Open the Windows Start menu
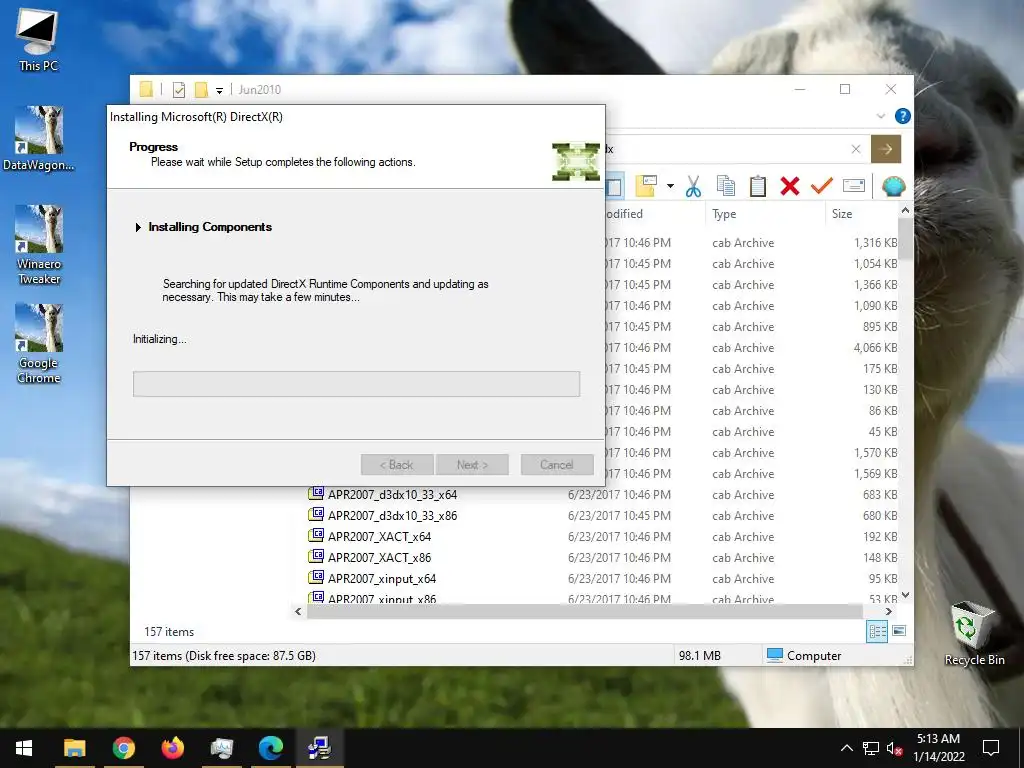The width and height of the screenshot is (1024, 768). (24, 748)
